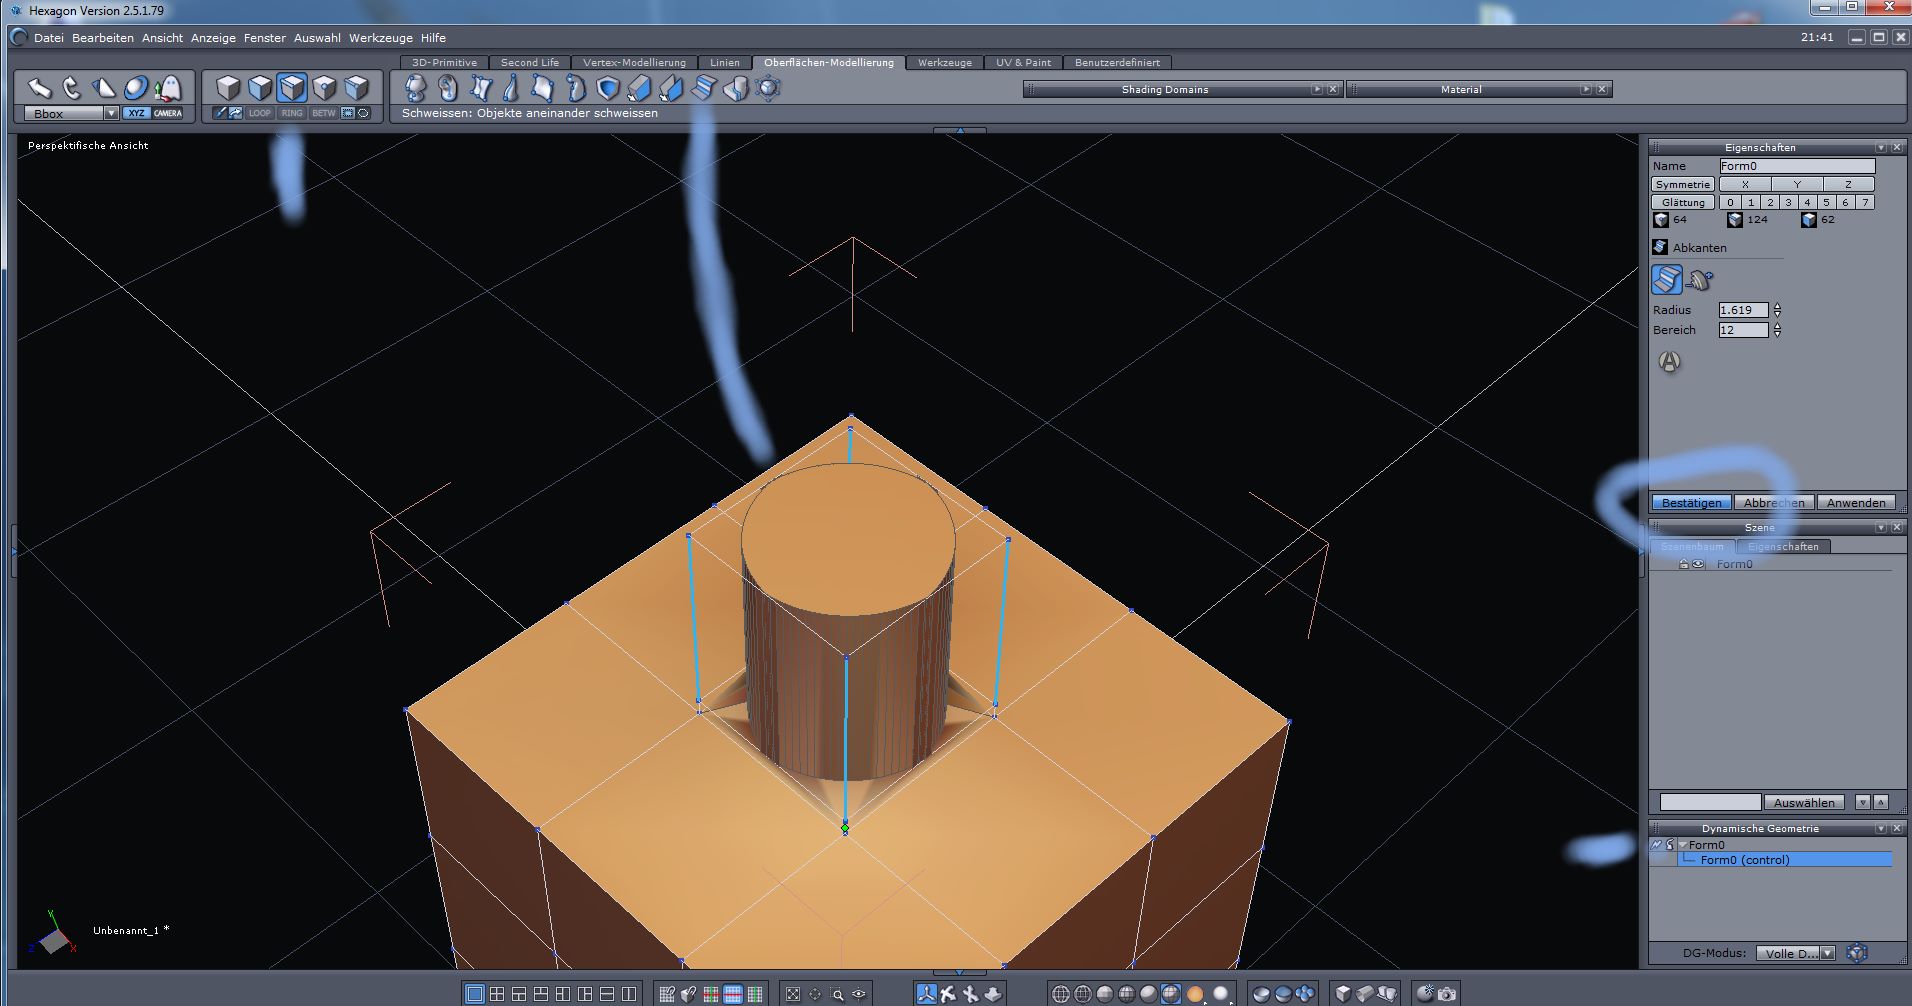Image resolution: width=1912 pixels, height=1006 pixels.
Task: Set smoothing level to 0
Action: point(1731,202)
